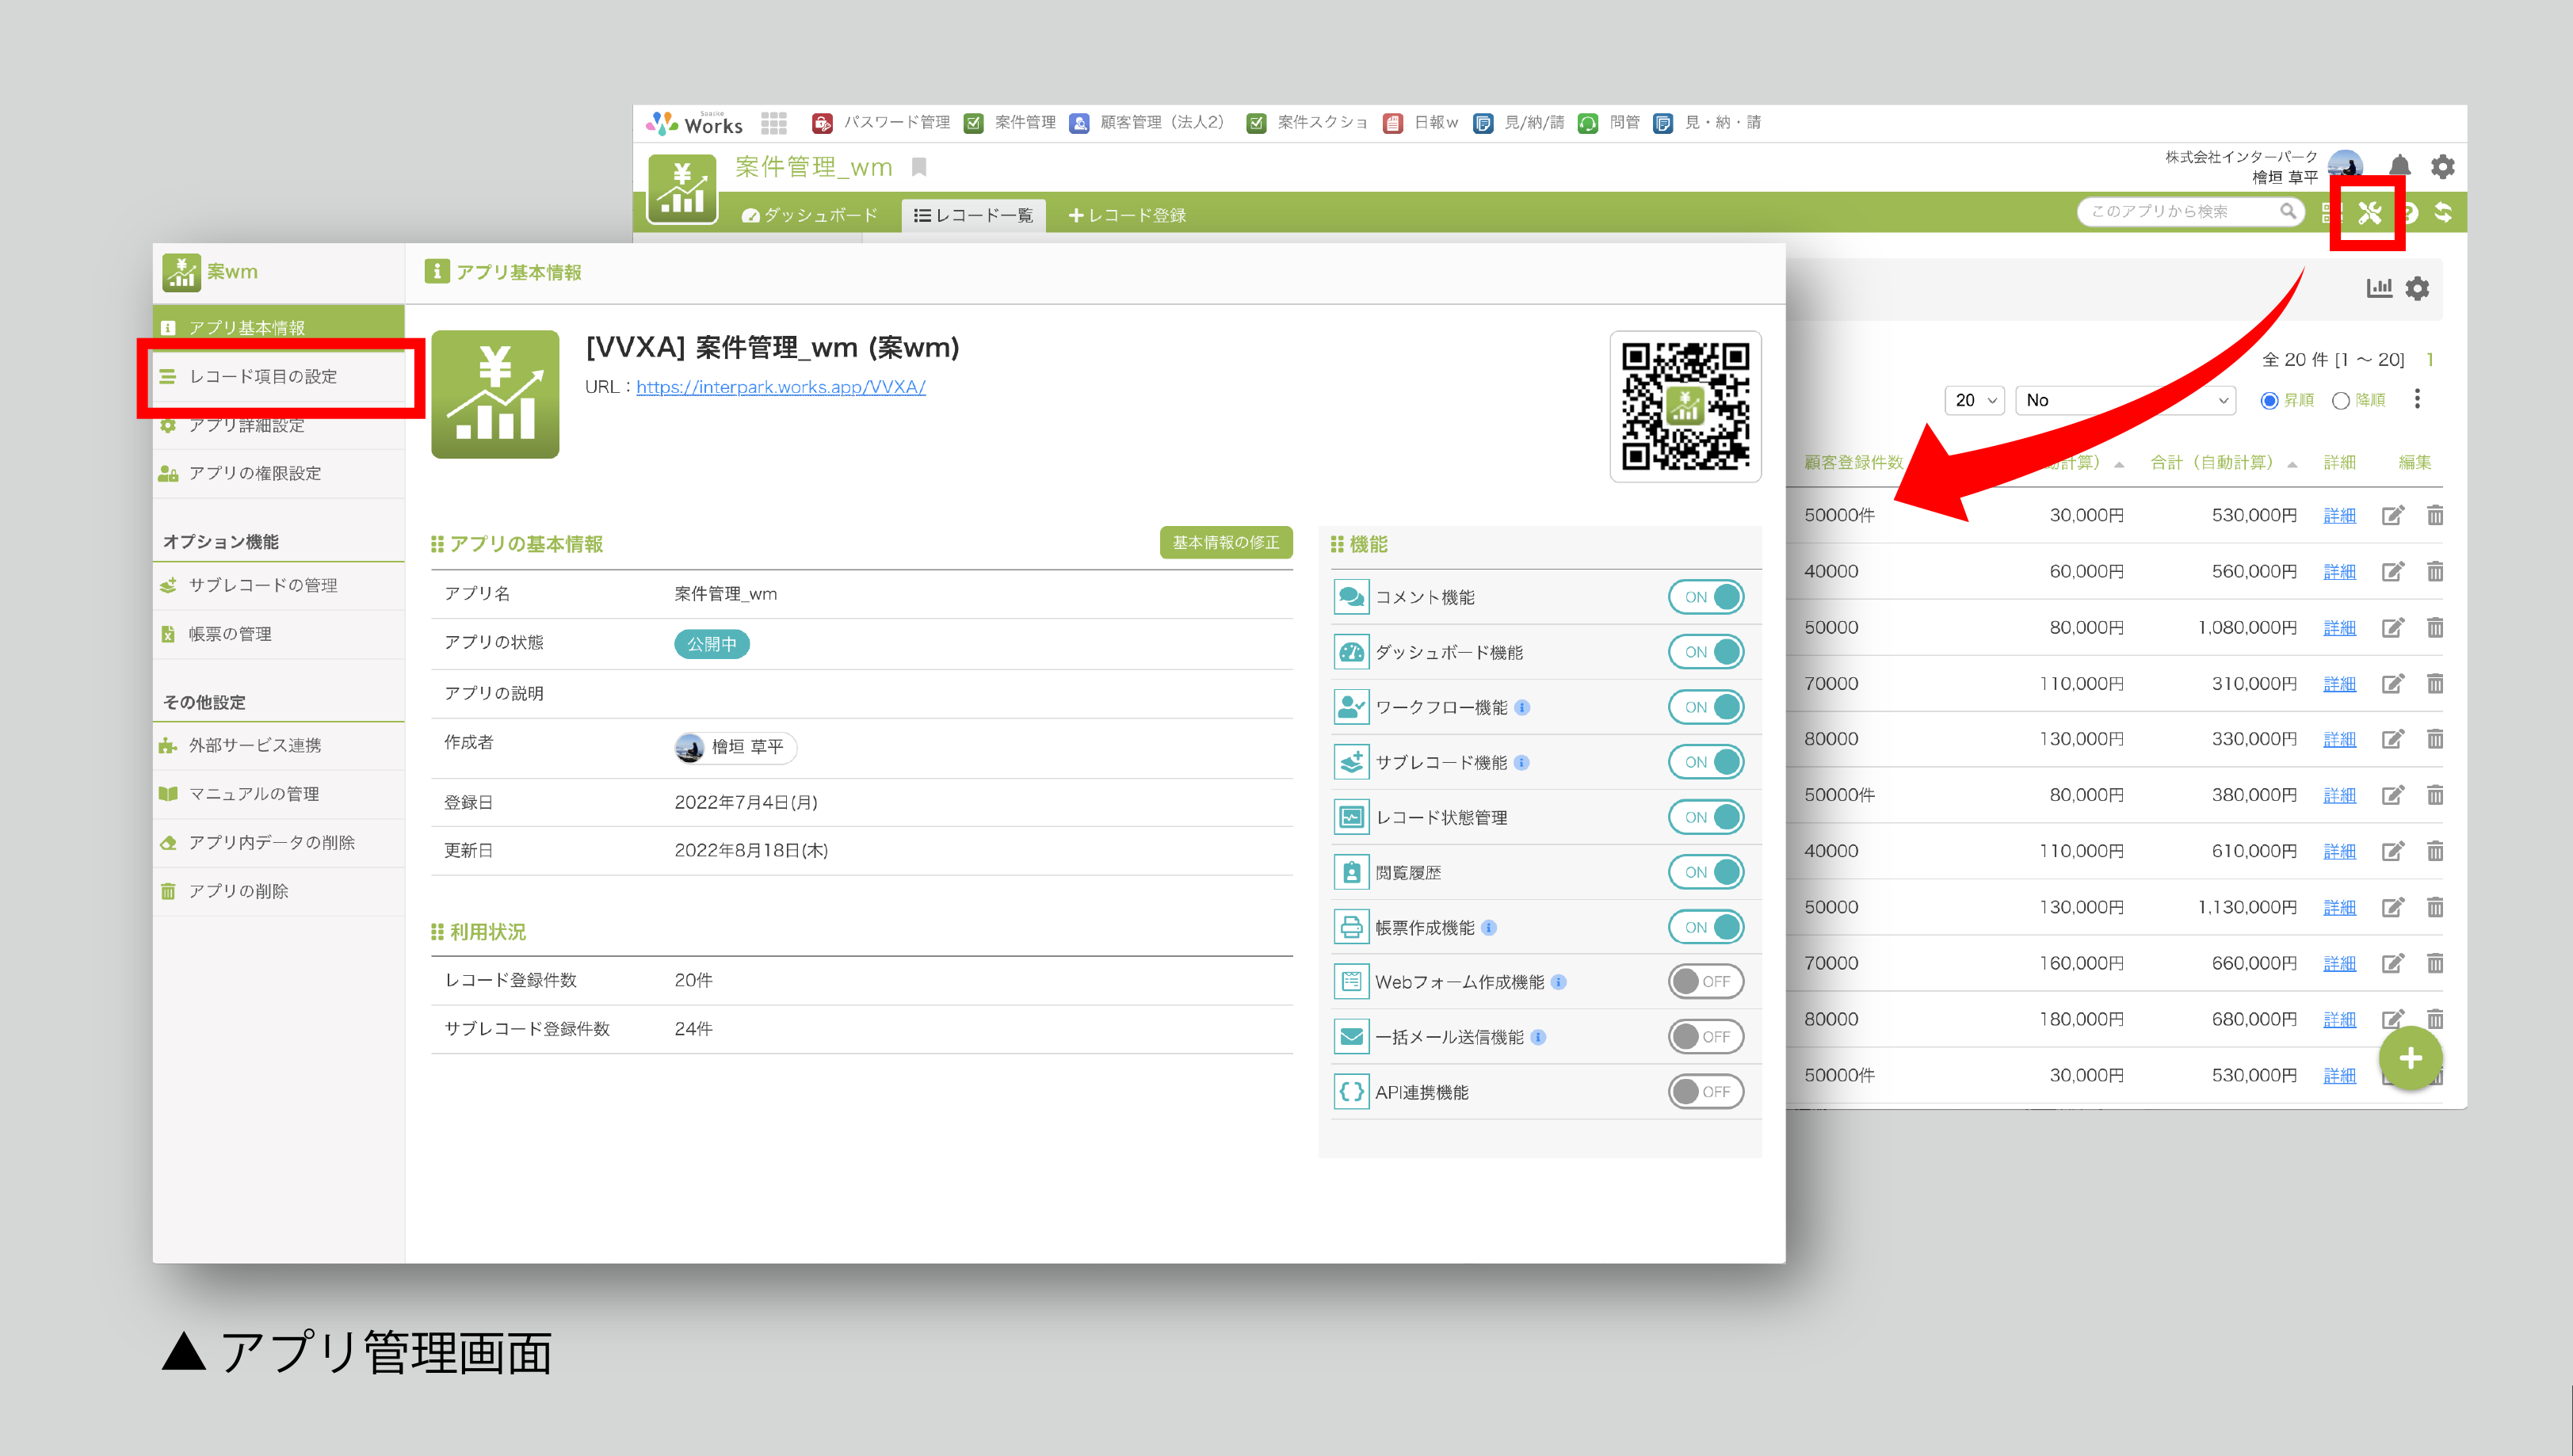Open アプリの削除 in sidebar
The image size is (2573, 1456).
coord(278,892)
